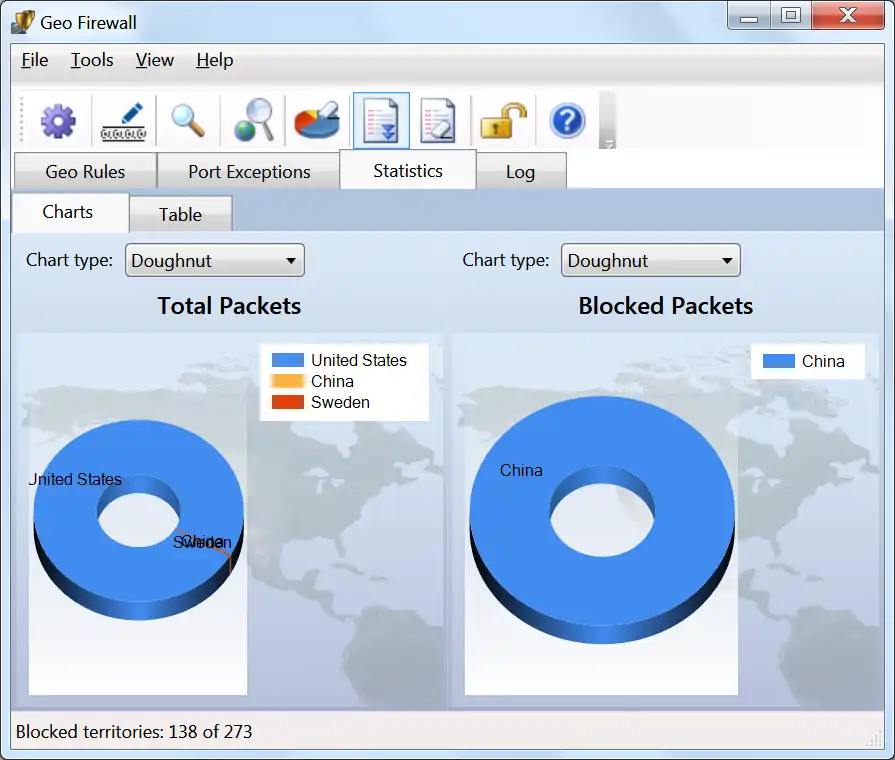
Task: Maximize the Geo Firewall window
Action: (x=791, y=16)
